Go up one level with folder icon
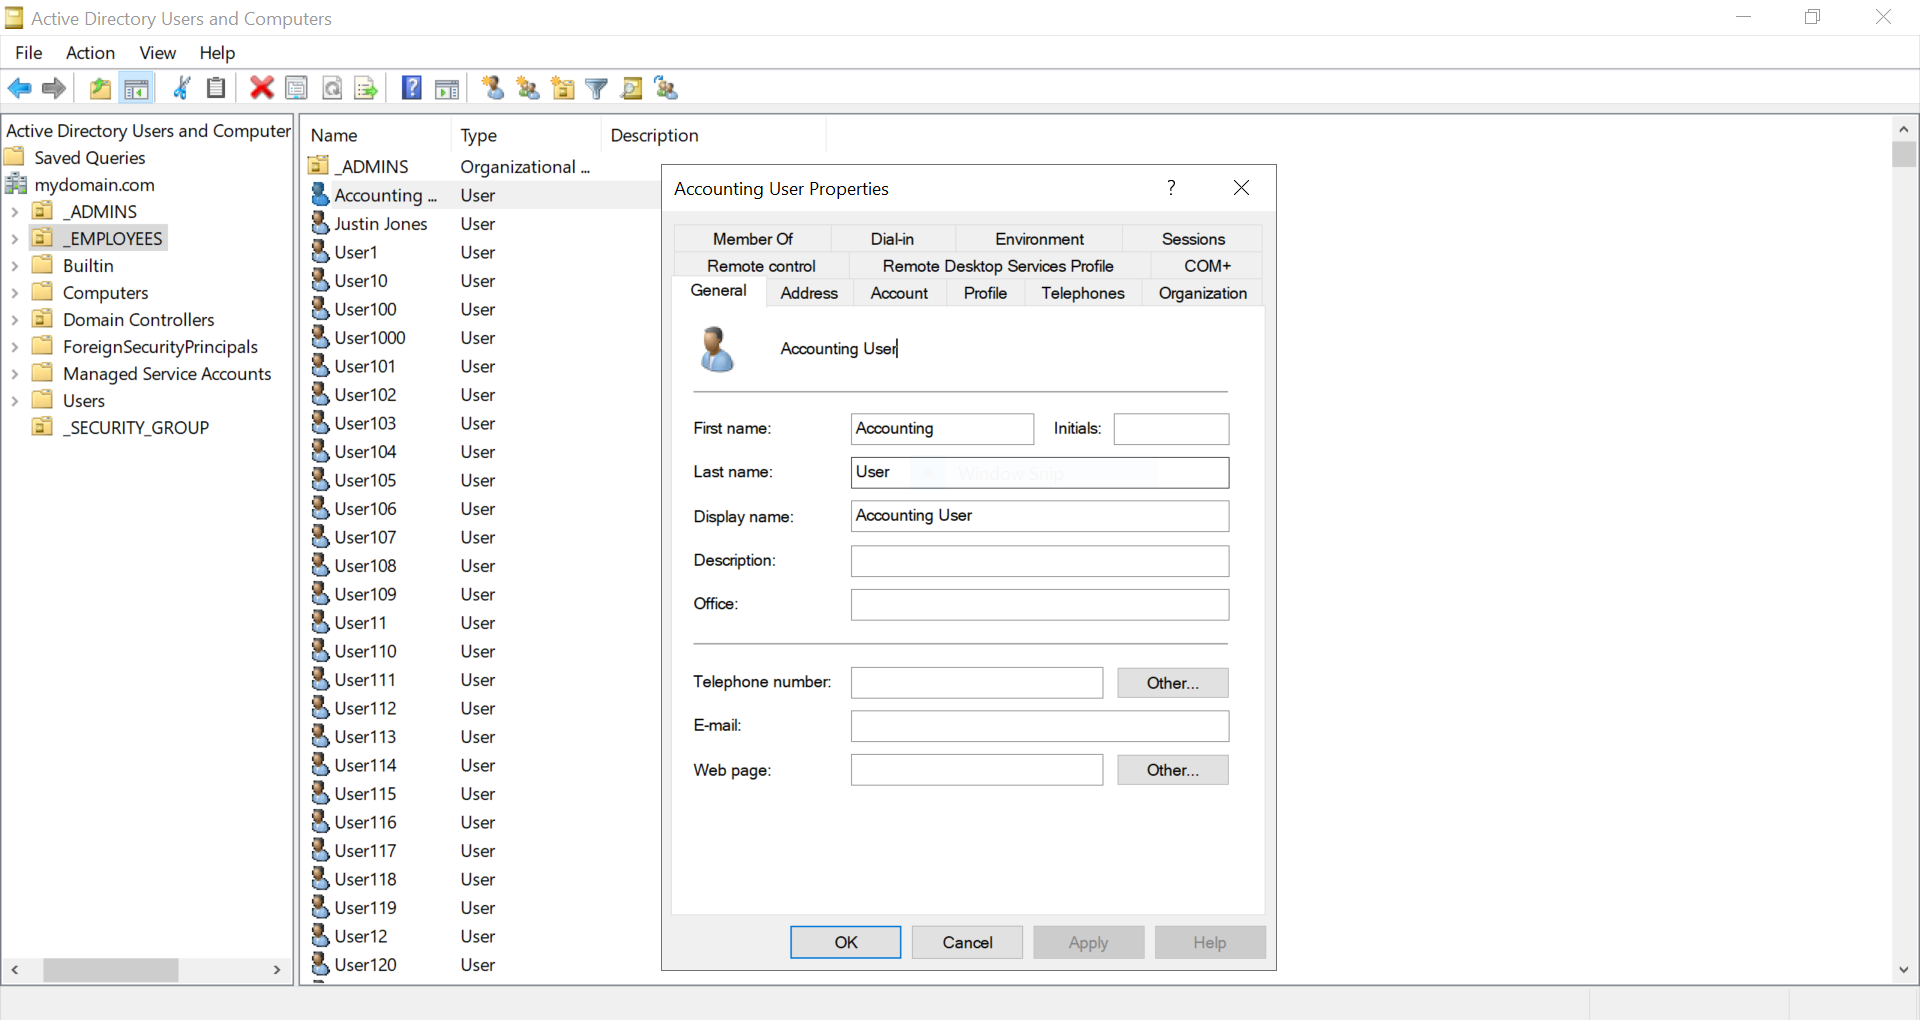 click(100, 89)
